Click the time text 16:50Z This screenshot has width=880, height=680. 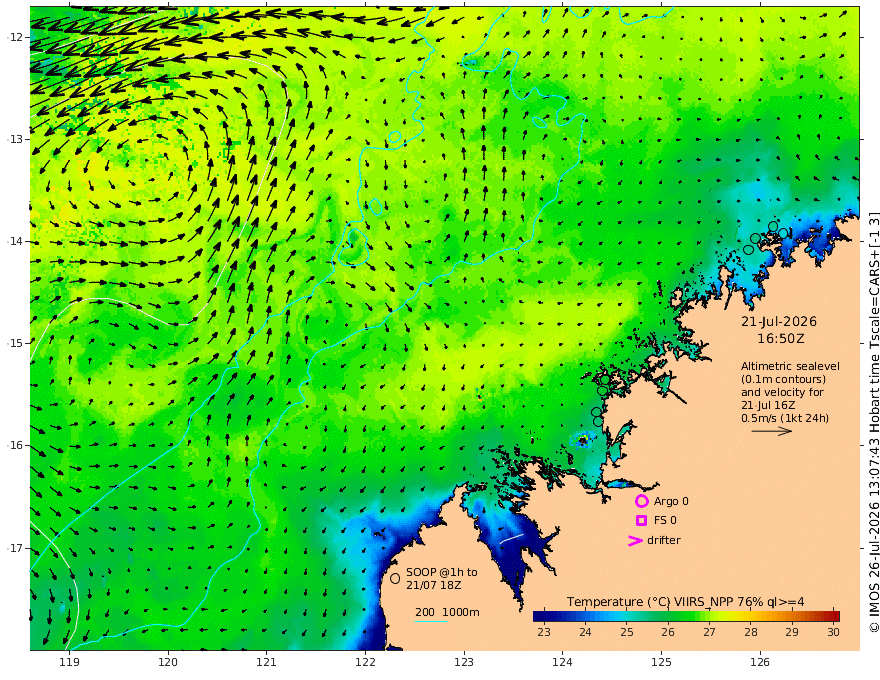(x=781, y=339)
